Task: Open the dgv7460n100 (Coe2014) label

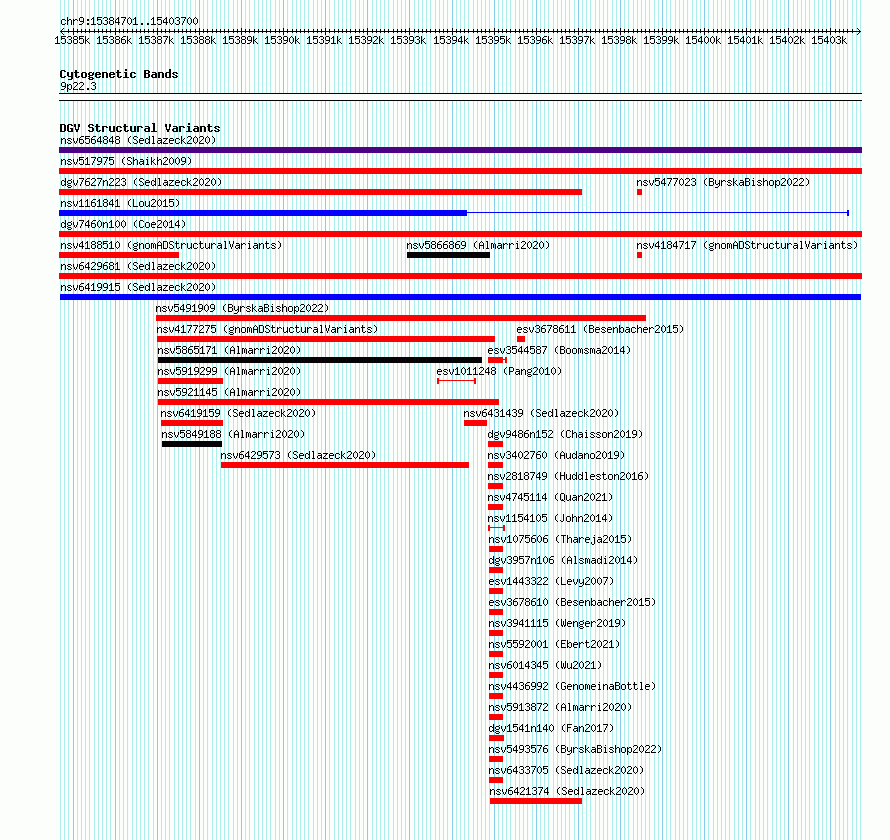Action: [x=123, y=224]
